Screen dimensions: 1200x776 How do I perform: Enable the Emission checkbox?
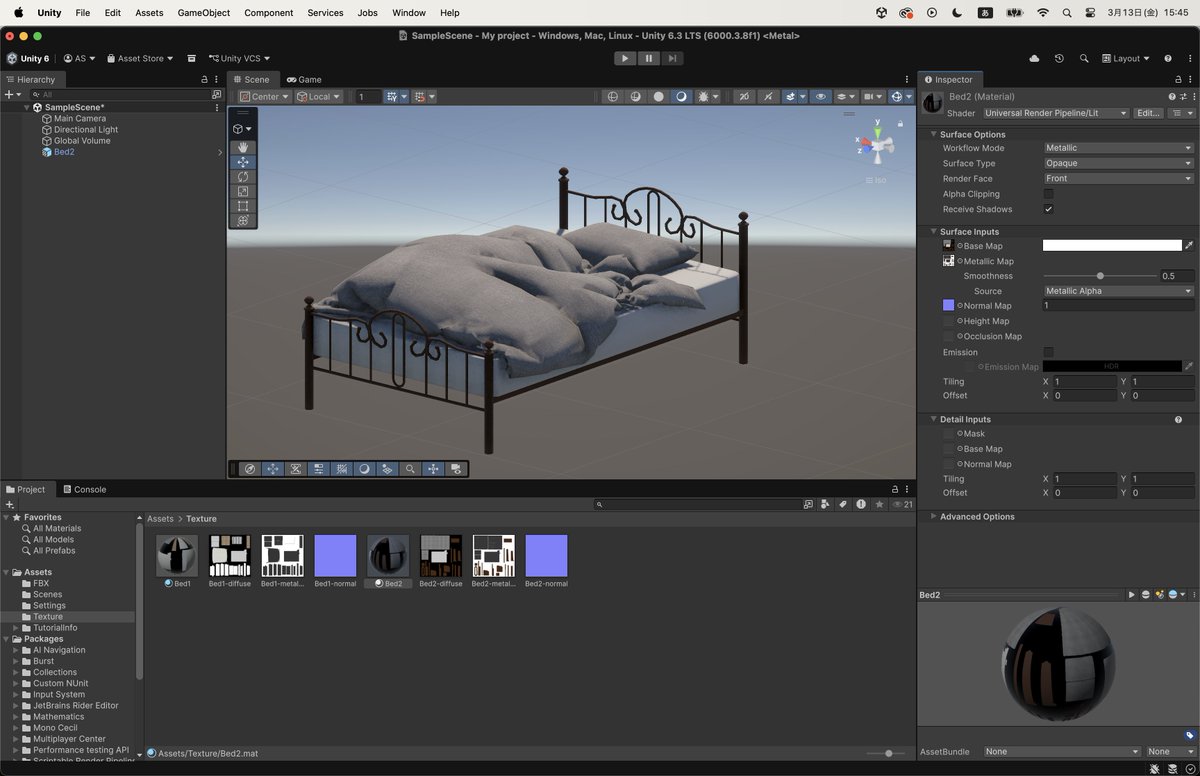point(1048,352)
